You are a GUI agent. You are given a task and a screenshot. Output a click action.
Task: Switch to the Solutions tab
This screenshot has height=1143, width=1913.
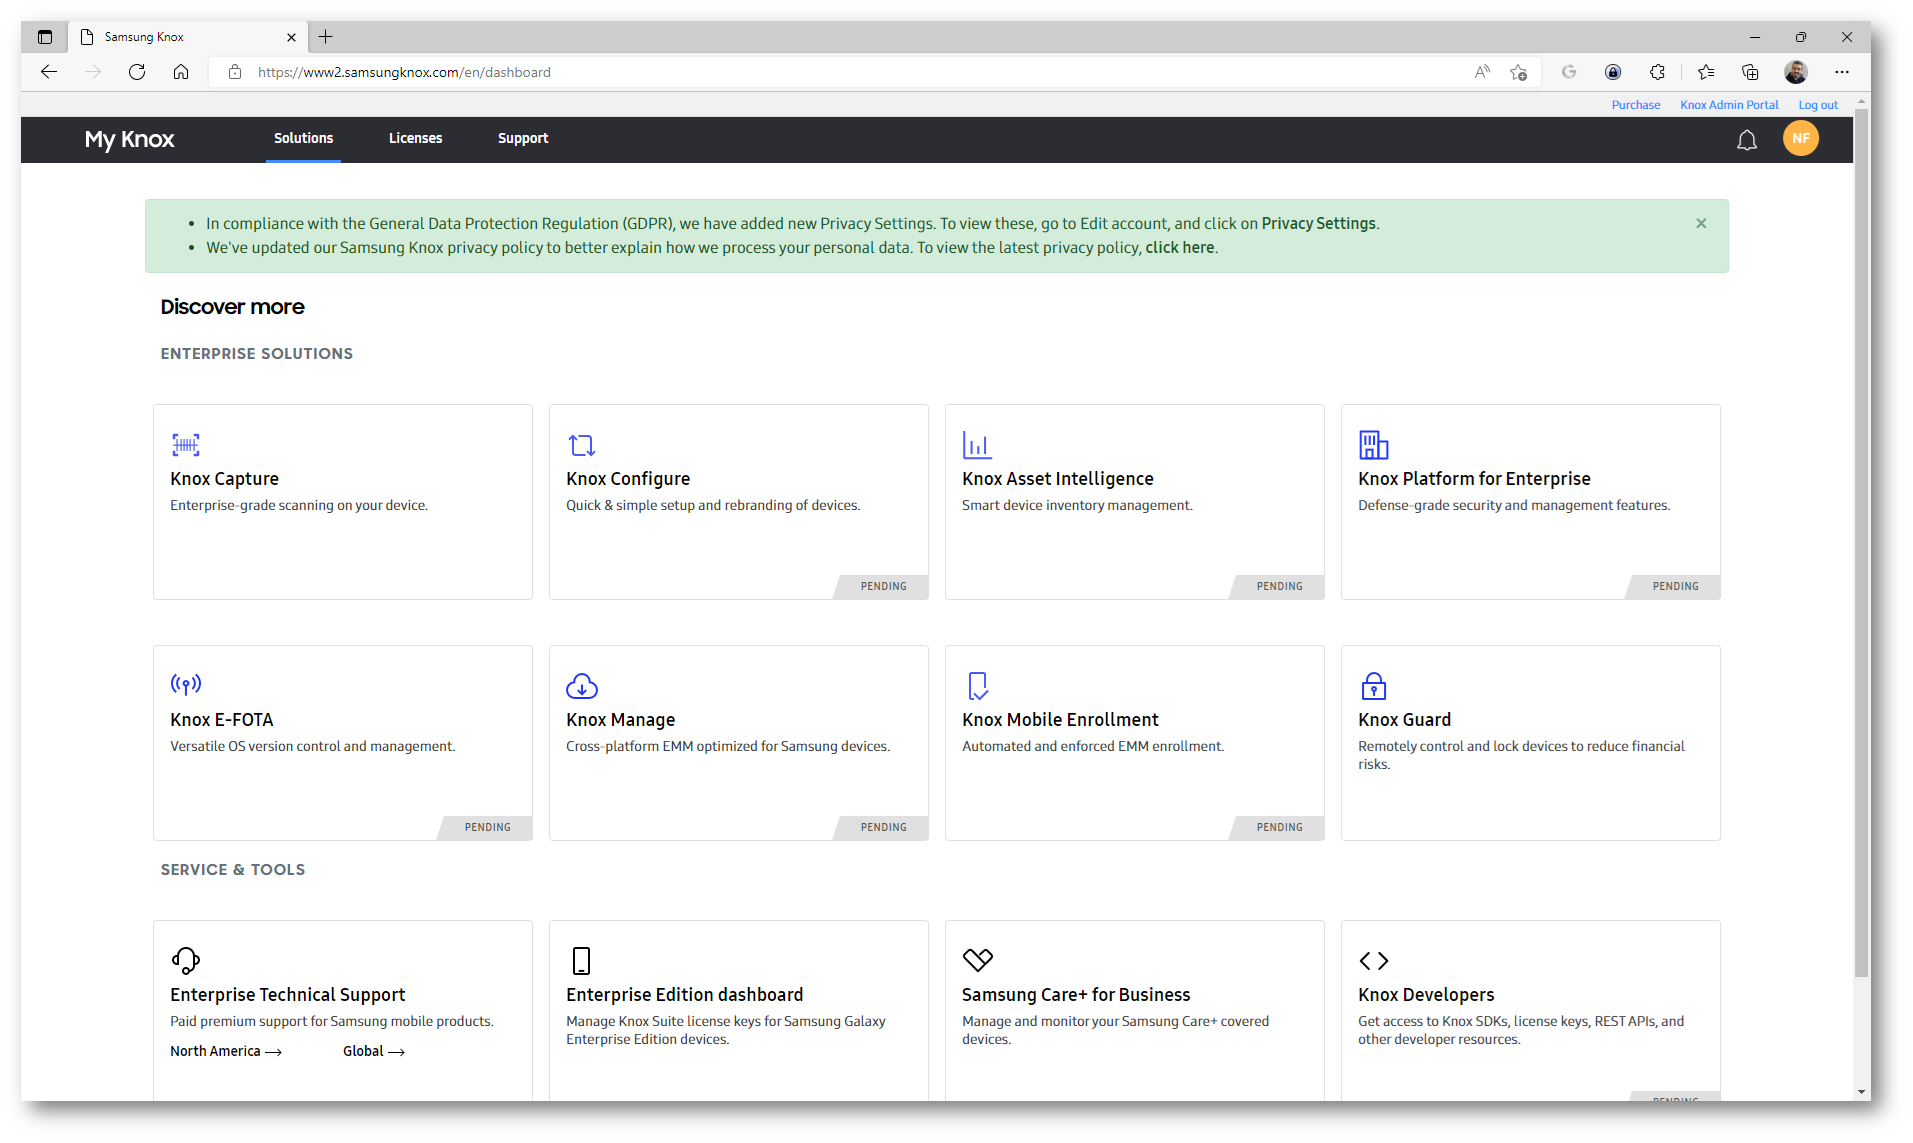point(303,139)
